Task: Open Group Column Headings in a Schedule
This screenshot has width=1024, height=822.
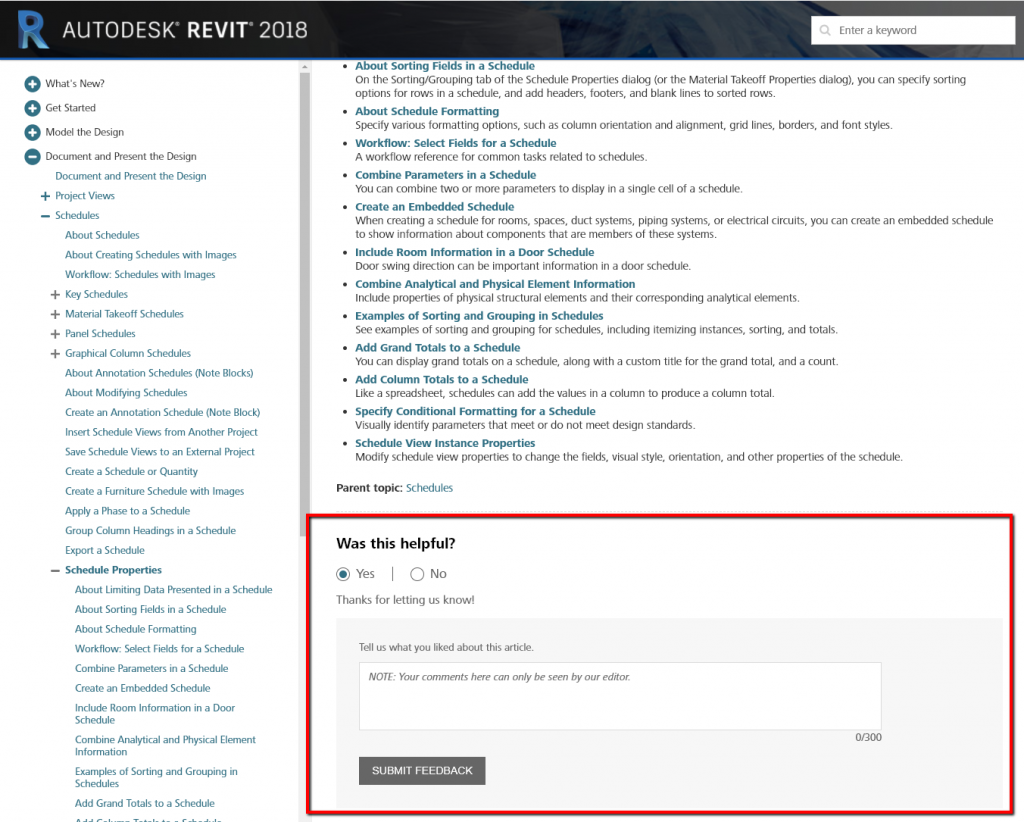Action: tap(150, 531)
